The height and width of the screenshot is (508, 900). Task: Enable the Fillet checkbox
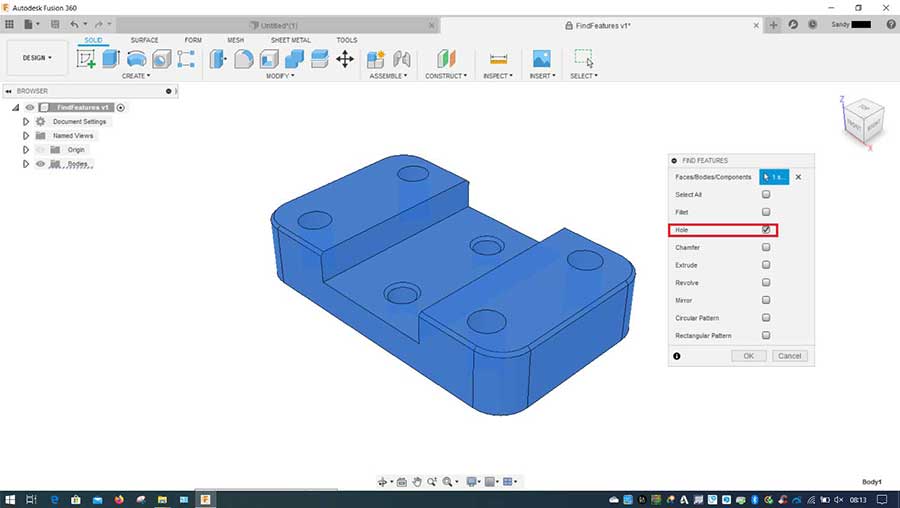pyautogui.click(x=766, y=212)
